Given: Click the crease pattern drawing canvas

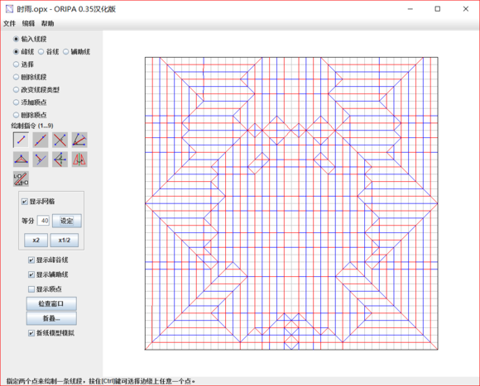Looking at the screenshot, I should (291, 203).
